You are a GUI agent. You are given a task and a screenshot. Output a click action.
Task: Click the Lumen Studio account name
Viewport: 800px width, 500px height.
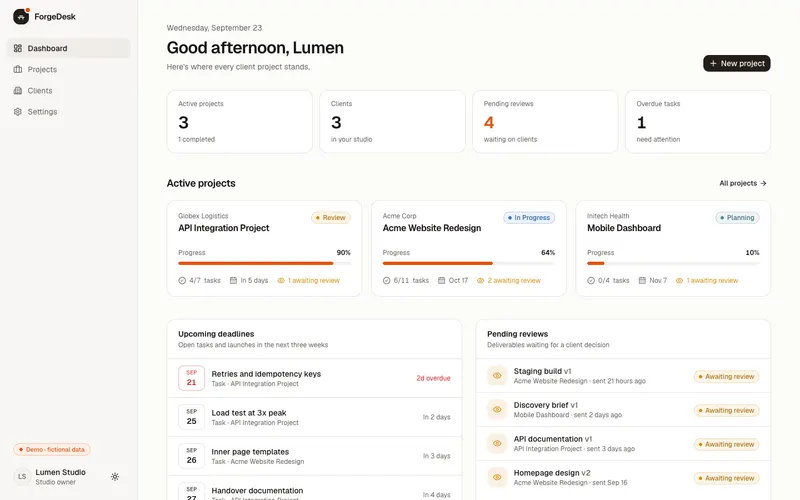coord(60,472)
